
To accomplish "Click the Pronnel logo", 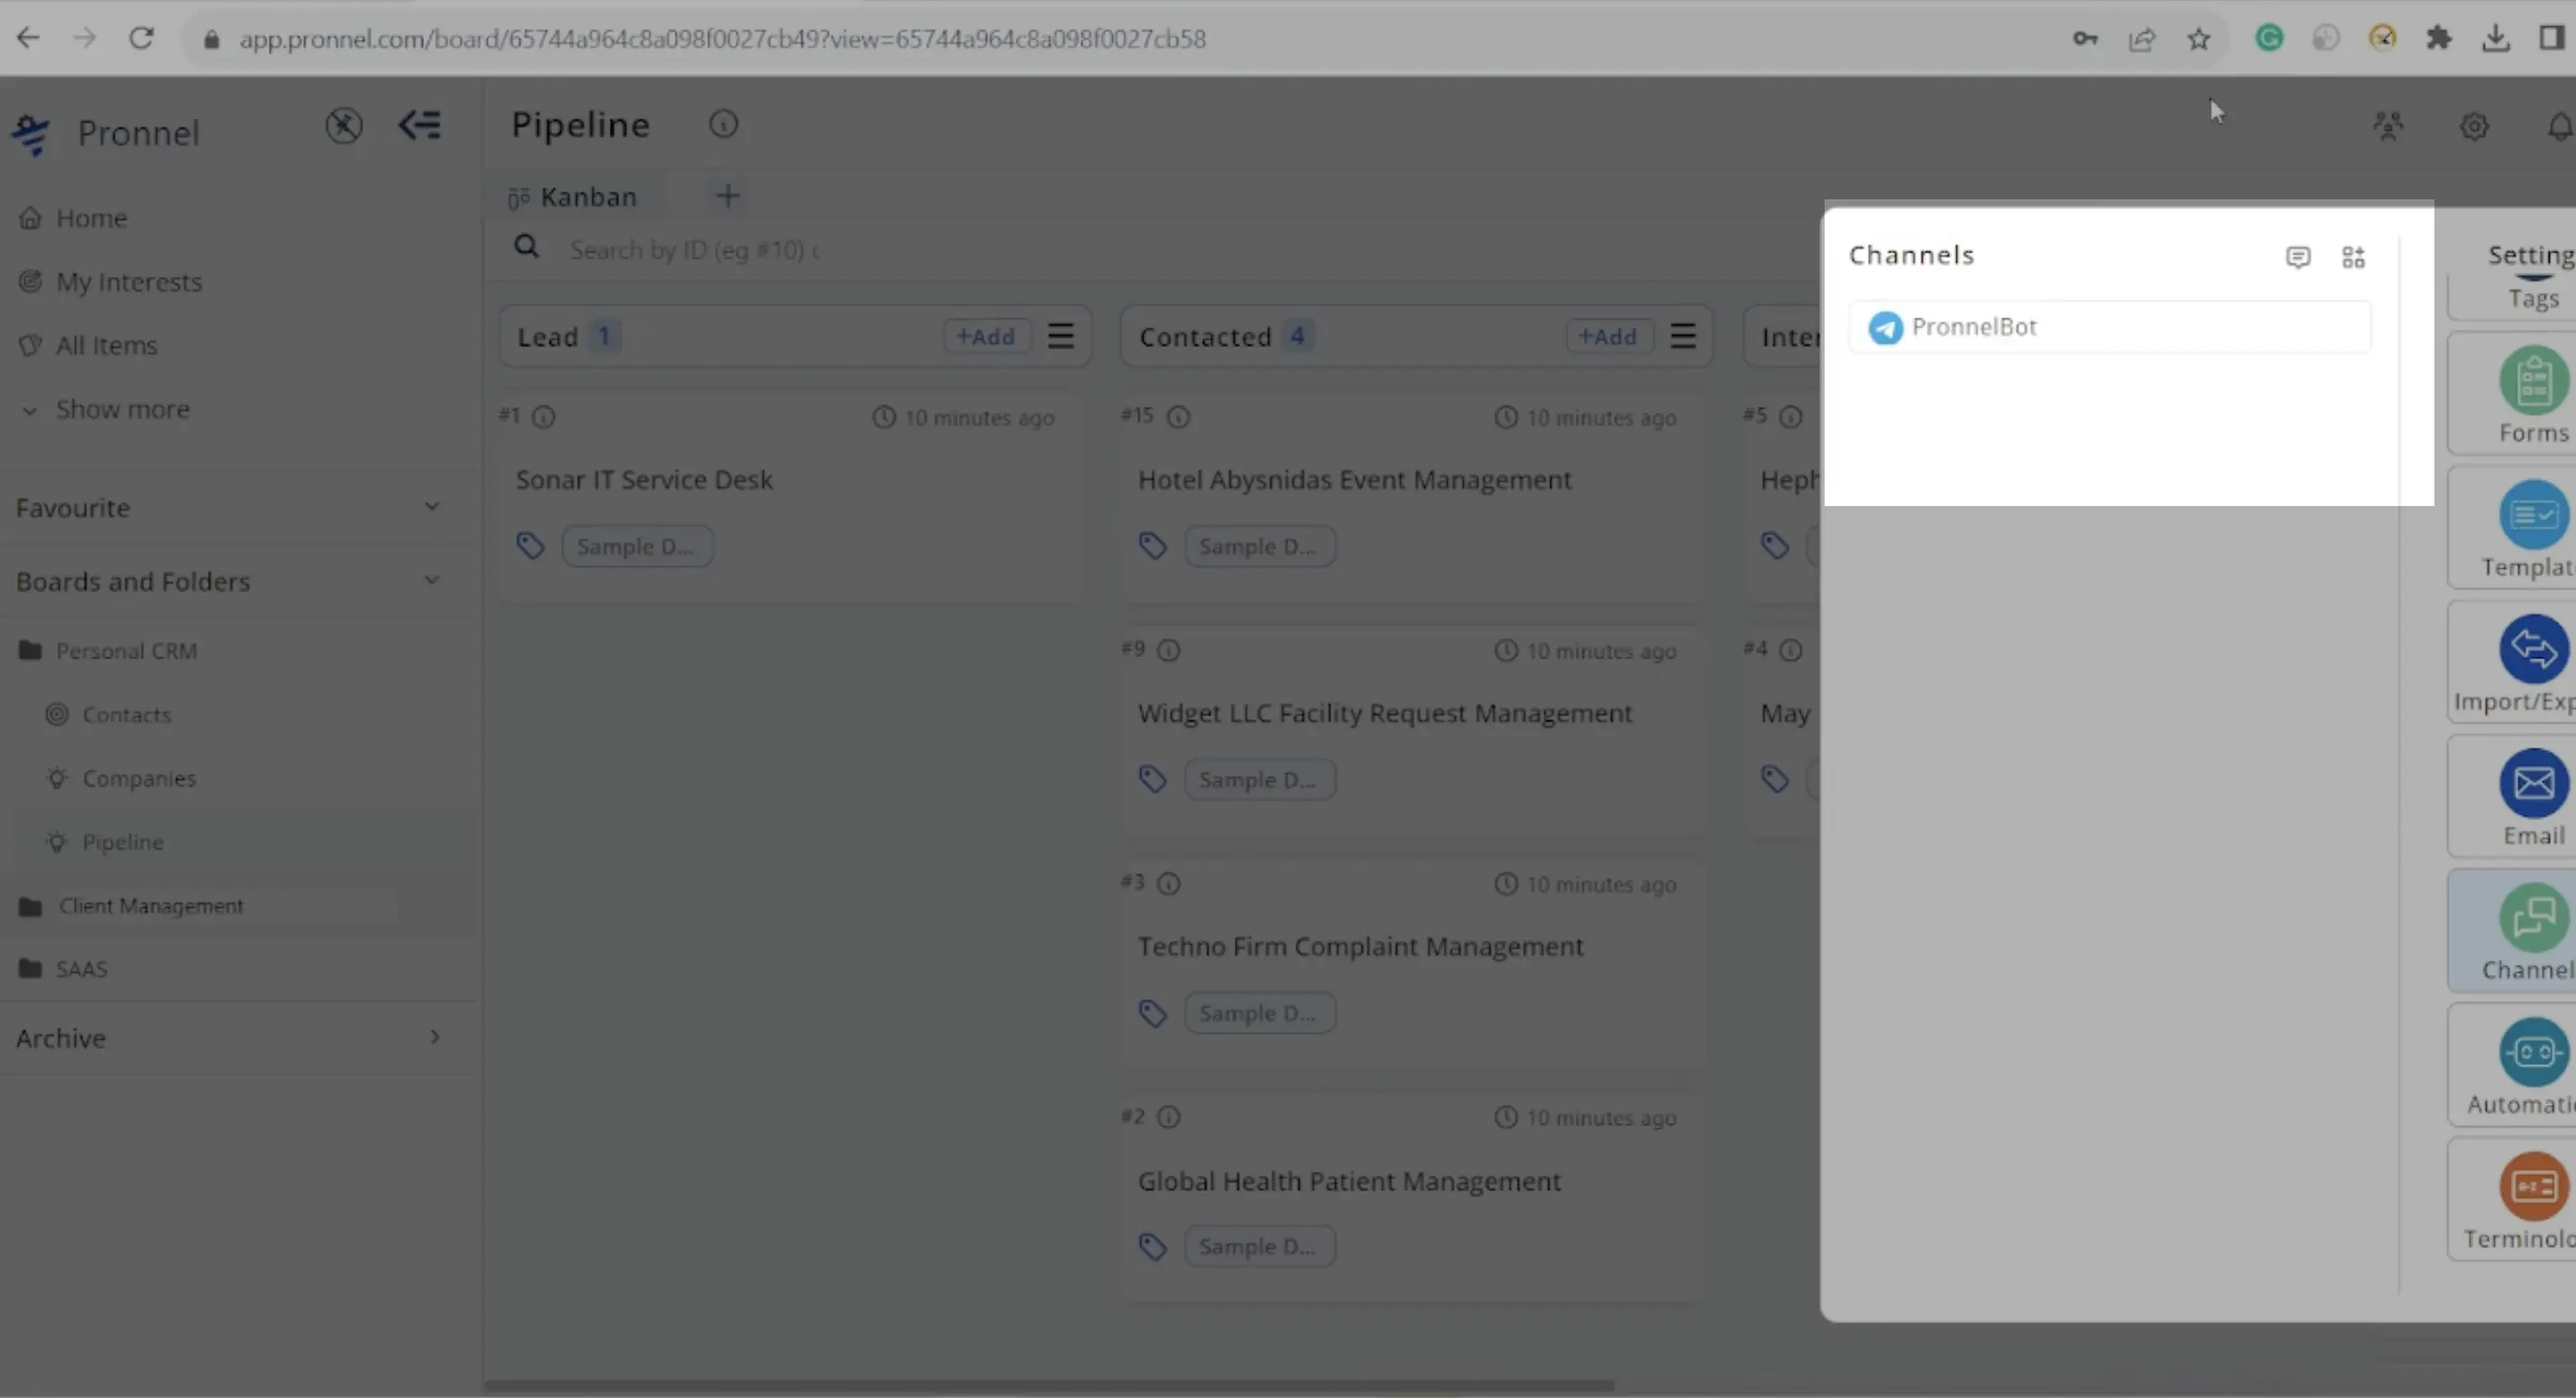I will 31,133.
